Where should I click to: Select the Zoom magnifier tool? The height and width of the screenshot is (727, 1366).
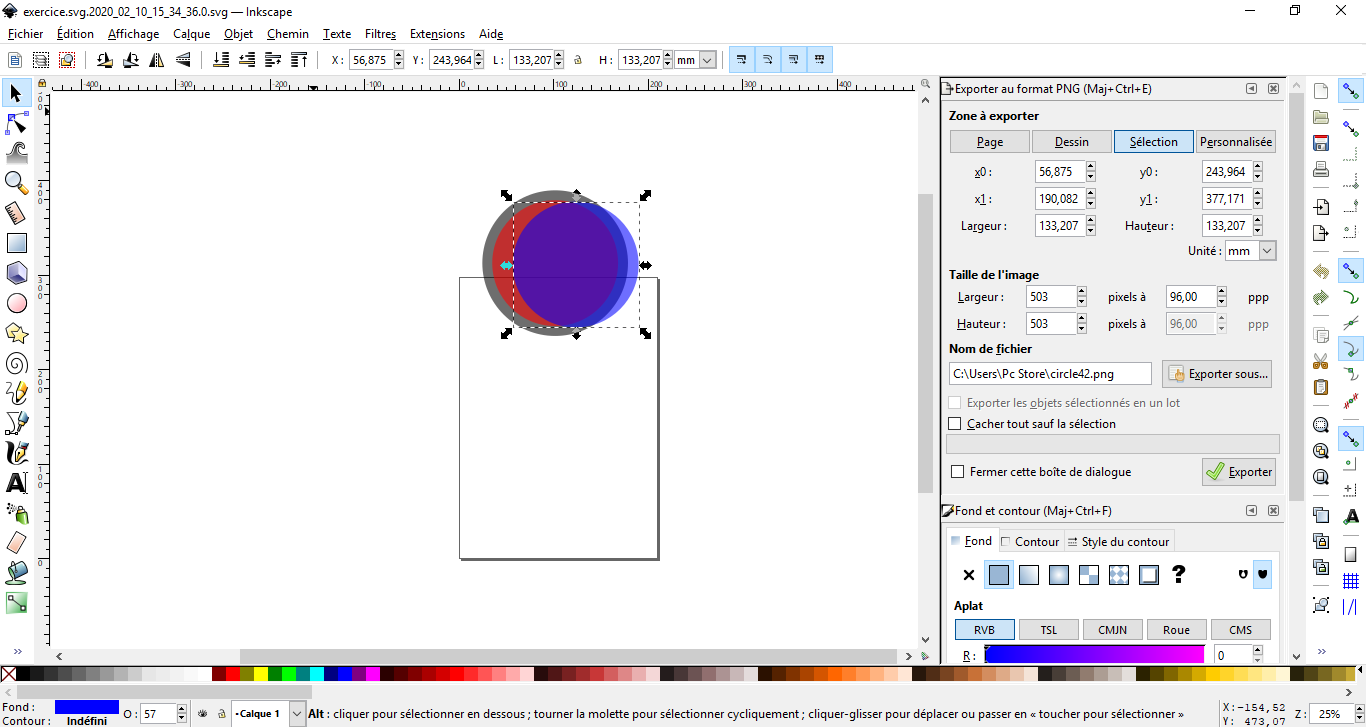(x=16, y=182)
